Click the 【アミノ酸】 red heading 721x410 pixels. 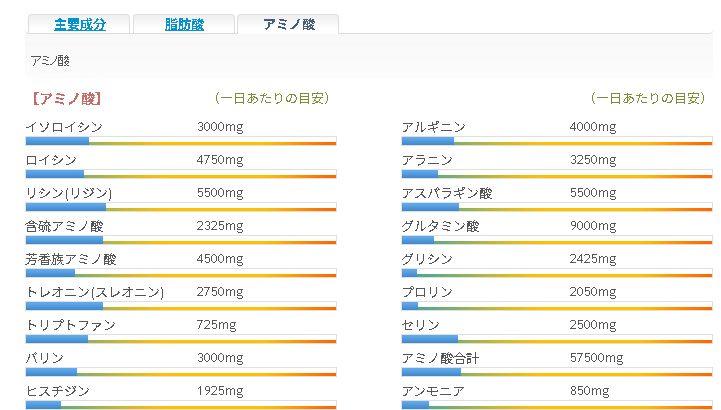[67, 98]
